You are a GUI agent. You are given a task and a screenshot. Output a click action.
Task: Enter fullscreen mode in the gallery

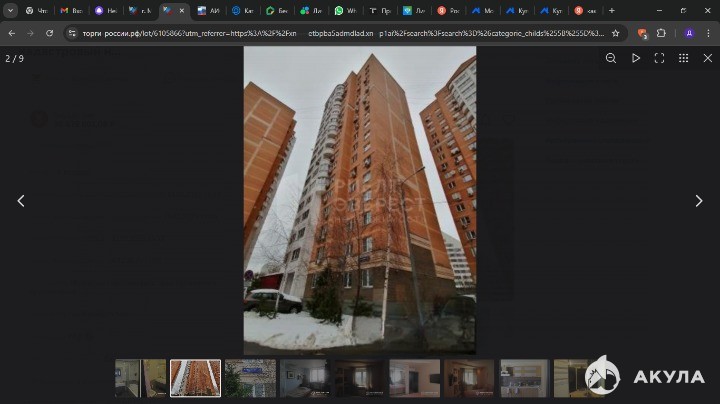point(659,58)
